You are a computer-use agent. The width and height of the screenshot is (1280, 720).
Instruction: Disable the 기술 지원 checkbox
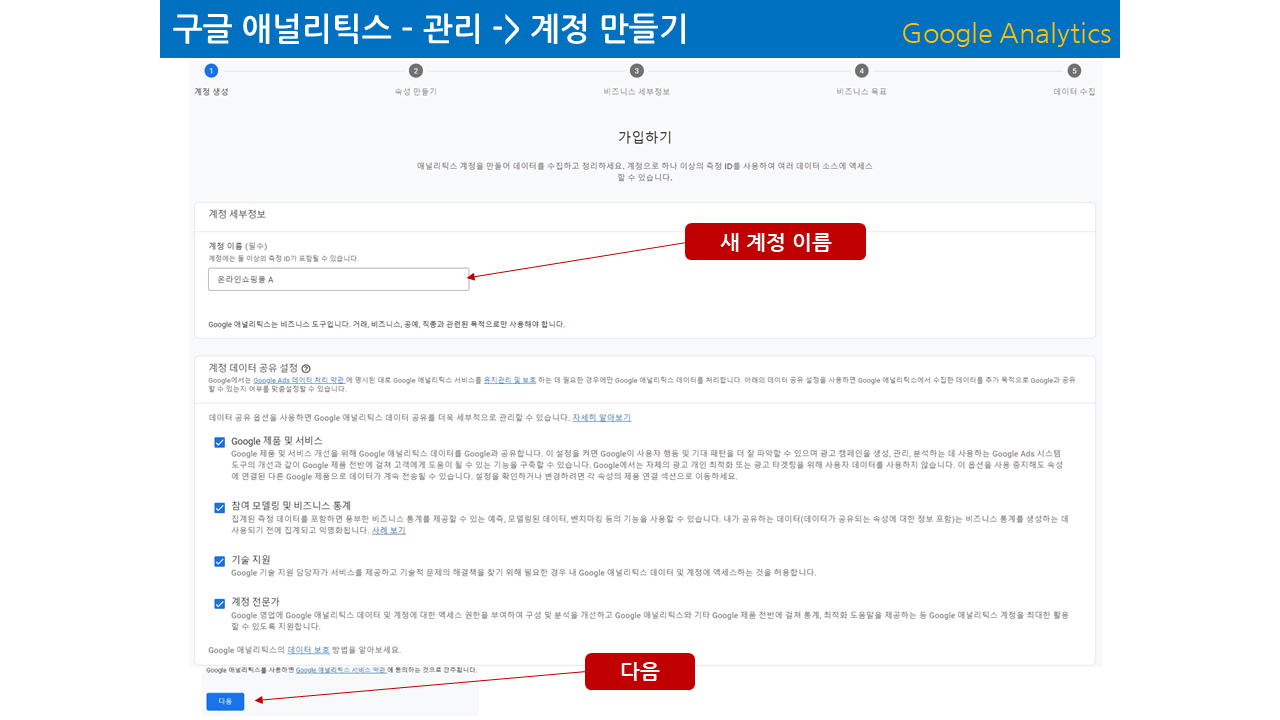coord(219,561)
